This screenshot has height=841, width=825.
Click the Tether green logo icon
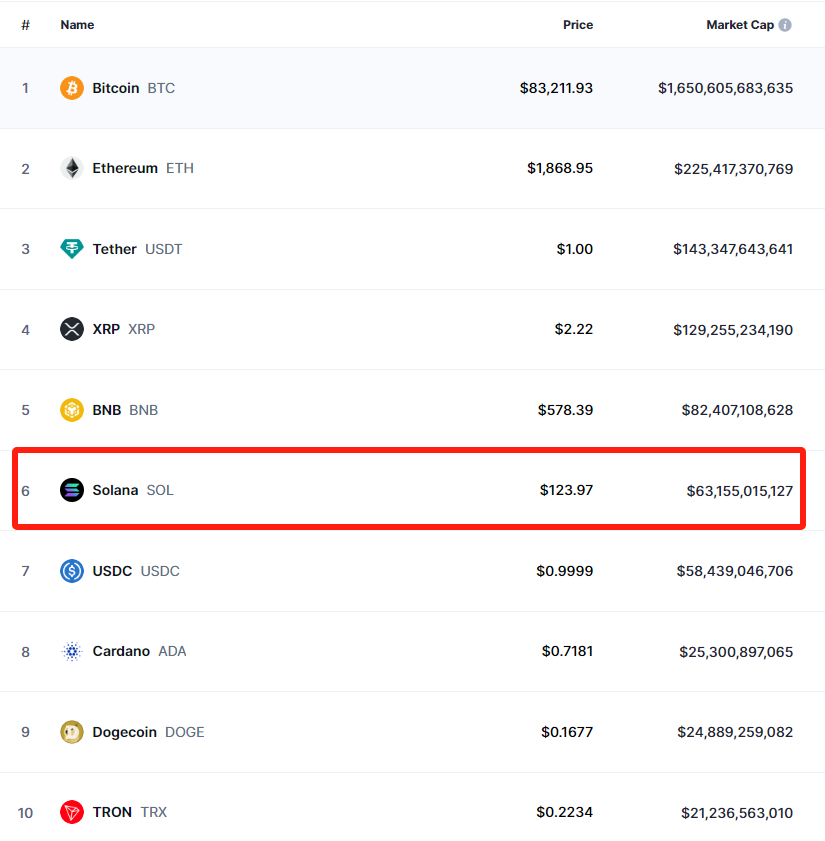[x=72, y=249]
